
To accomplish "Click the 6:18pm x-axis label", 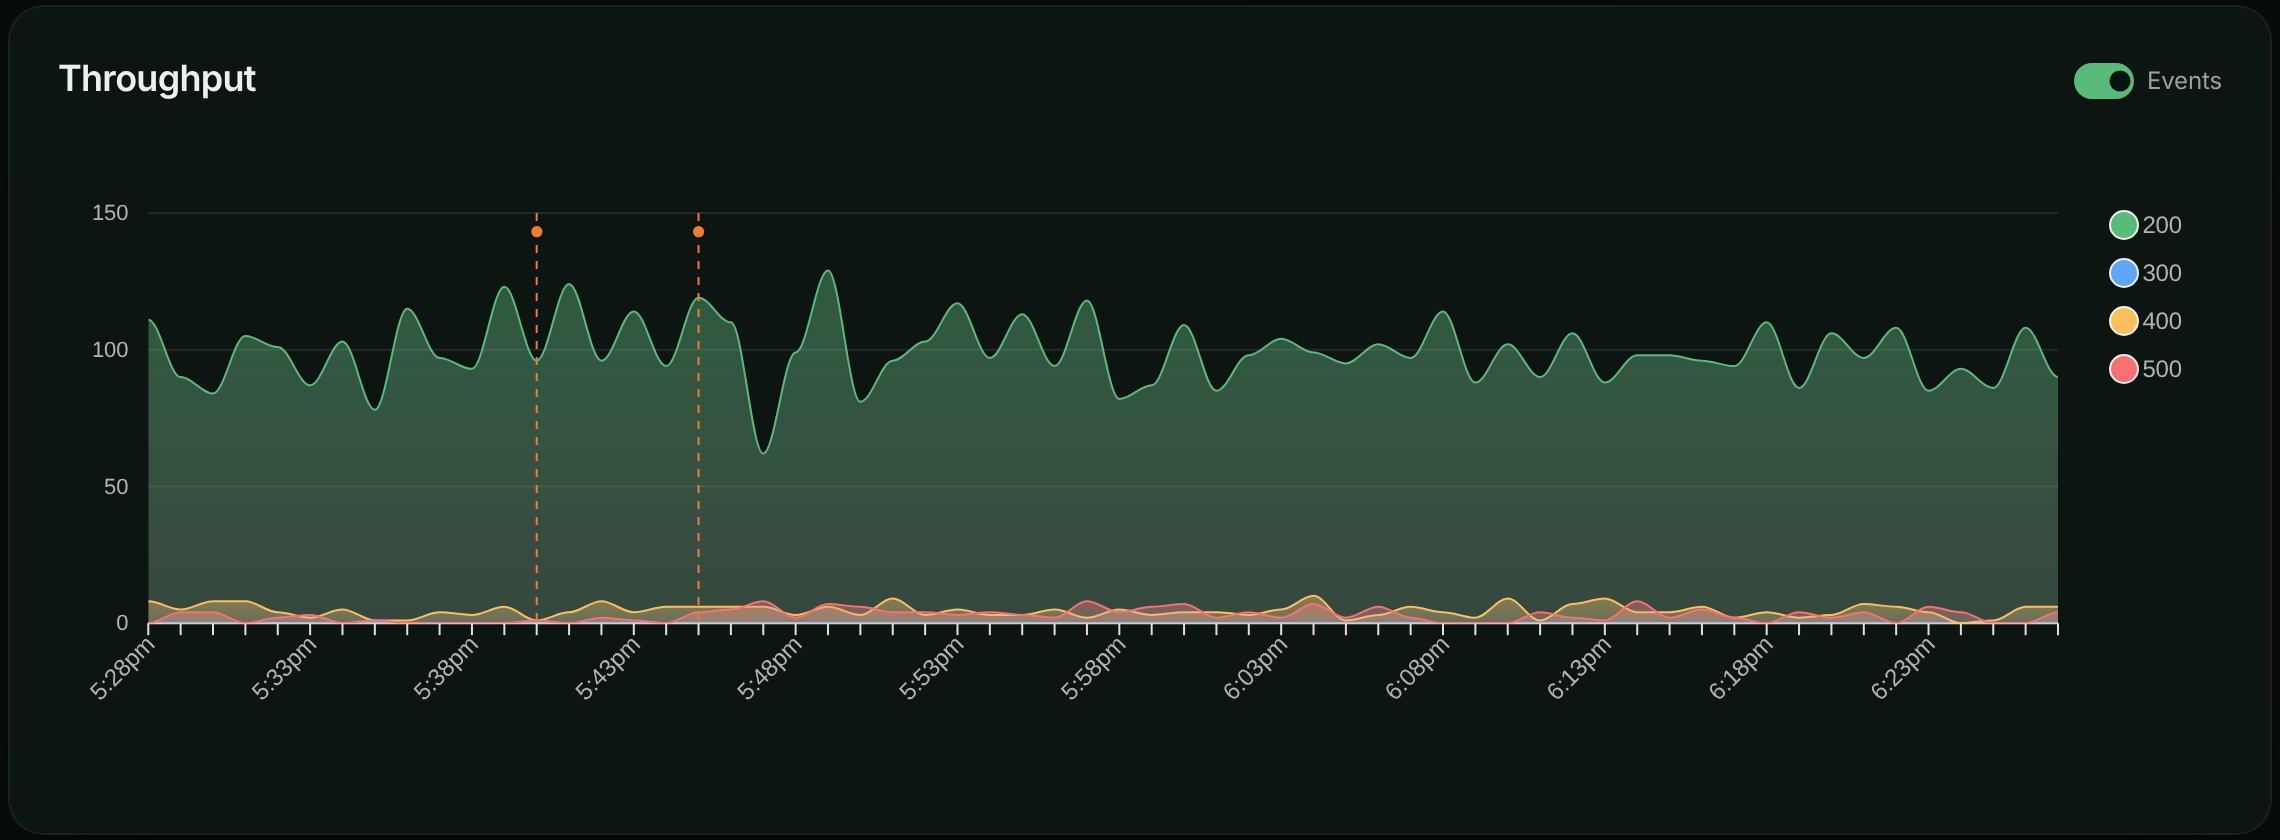I will coord(1743,668).
